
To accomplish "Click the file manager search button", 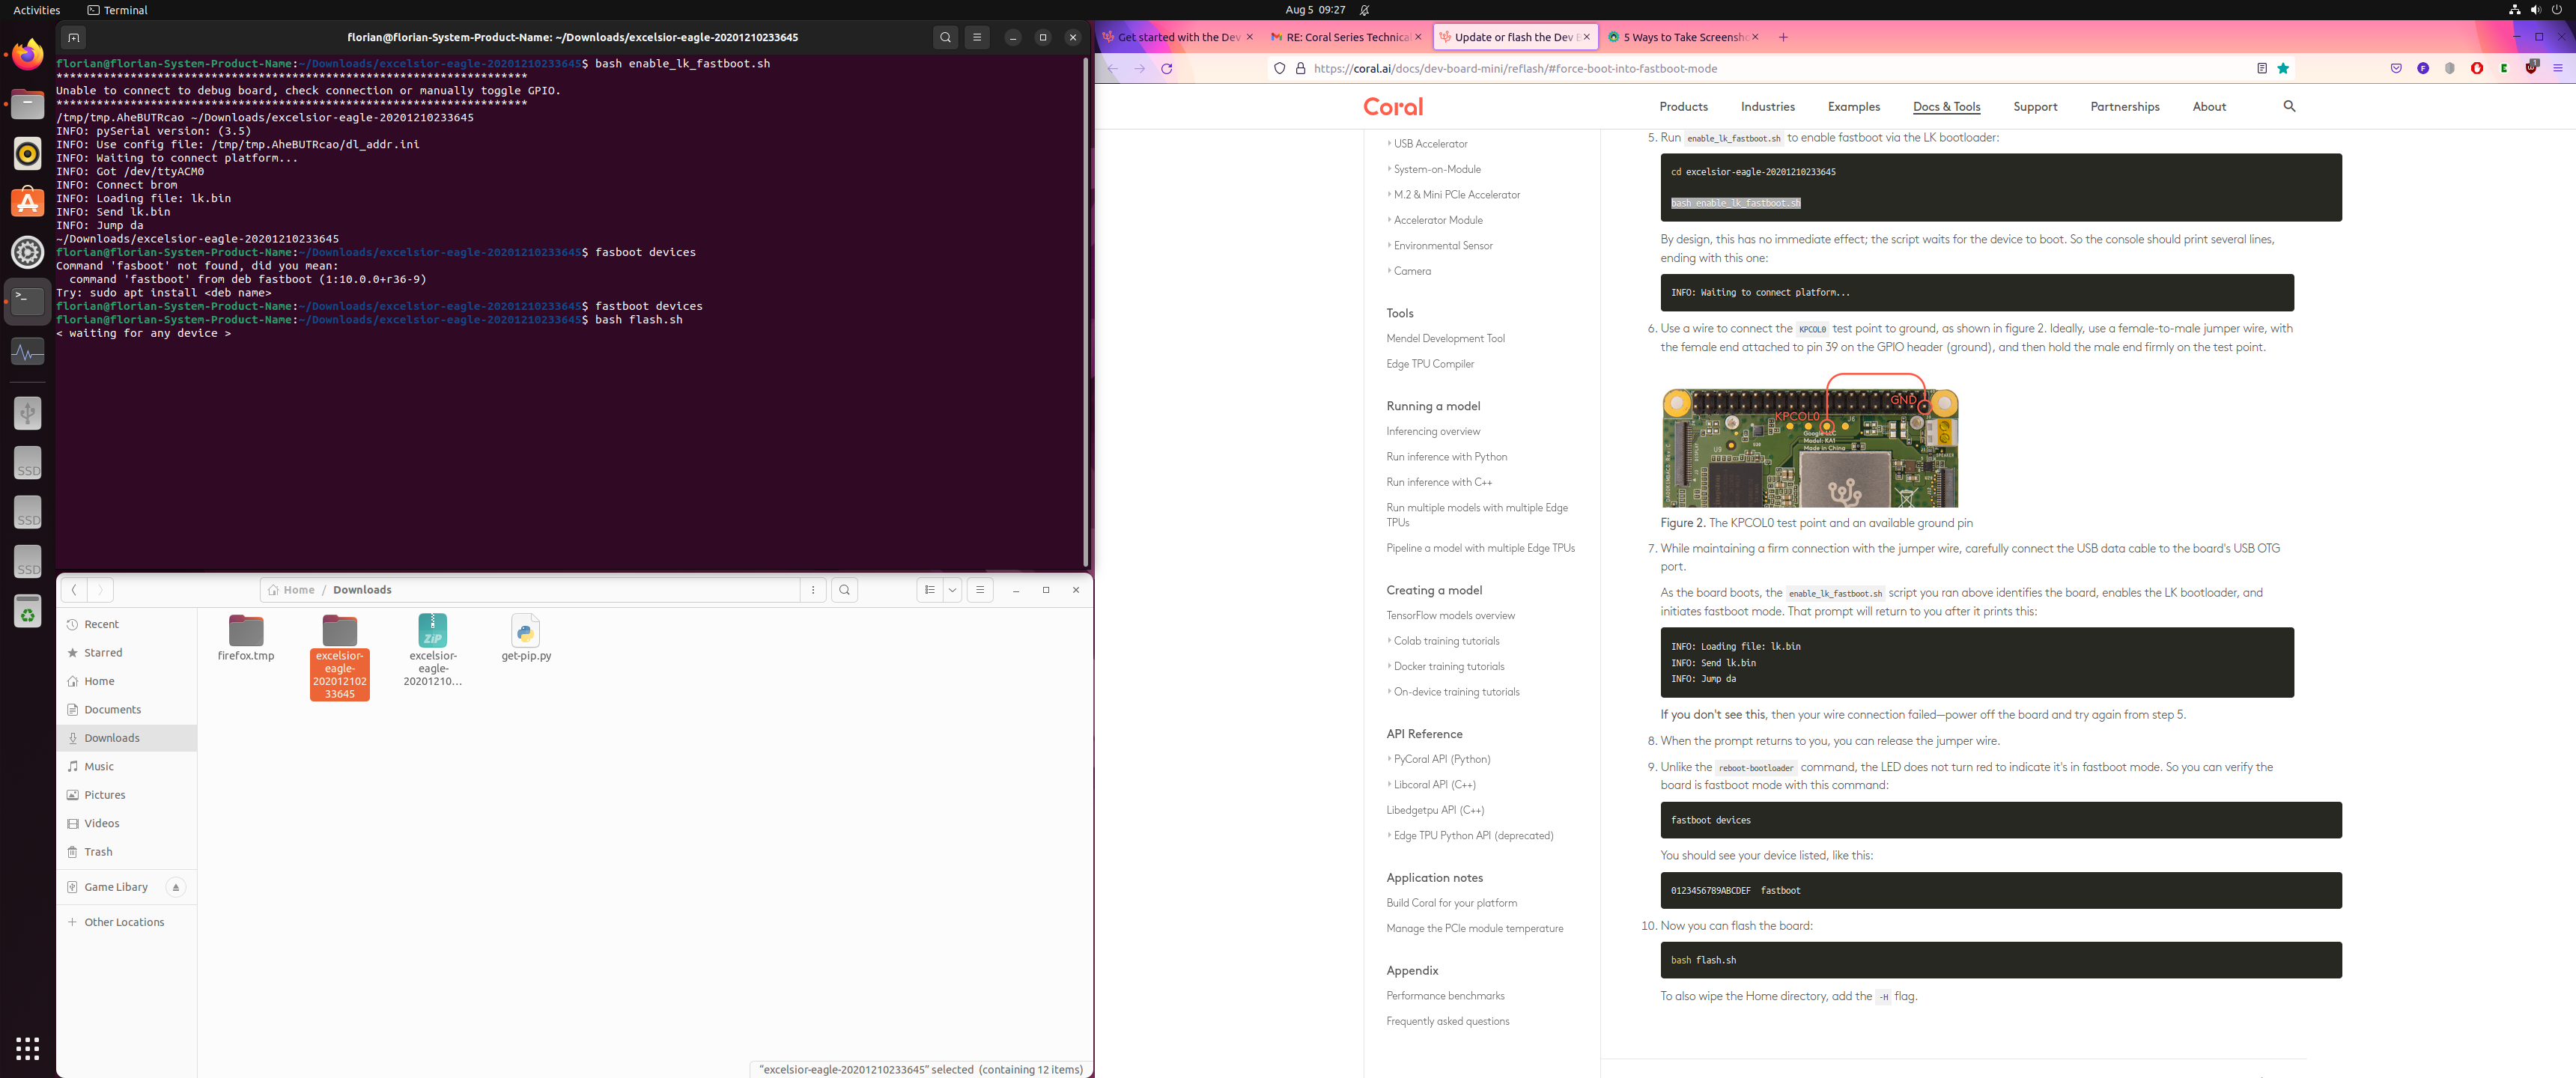I will point(844,590).
